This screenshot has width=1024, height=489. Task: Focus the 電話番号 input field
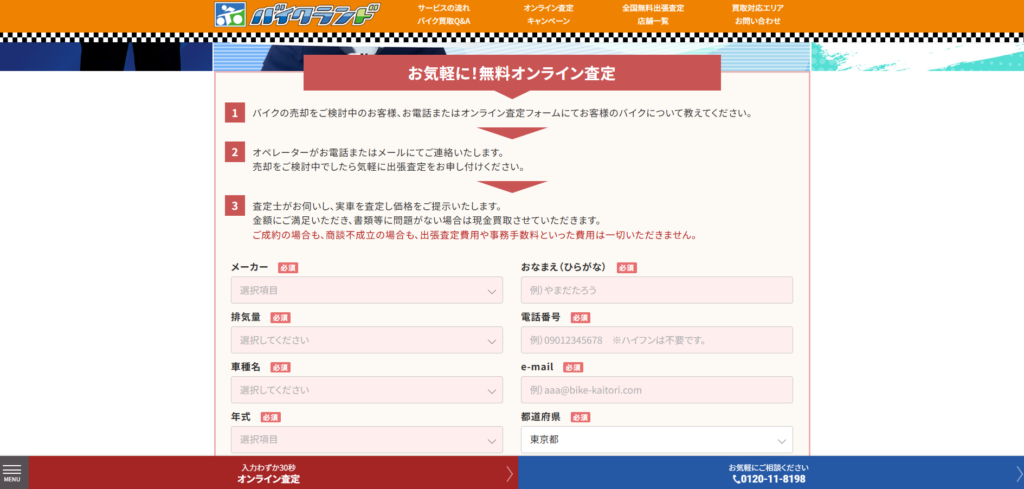click(656, 340)
